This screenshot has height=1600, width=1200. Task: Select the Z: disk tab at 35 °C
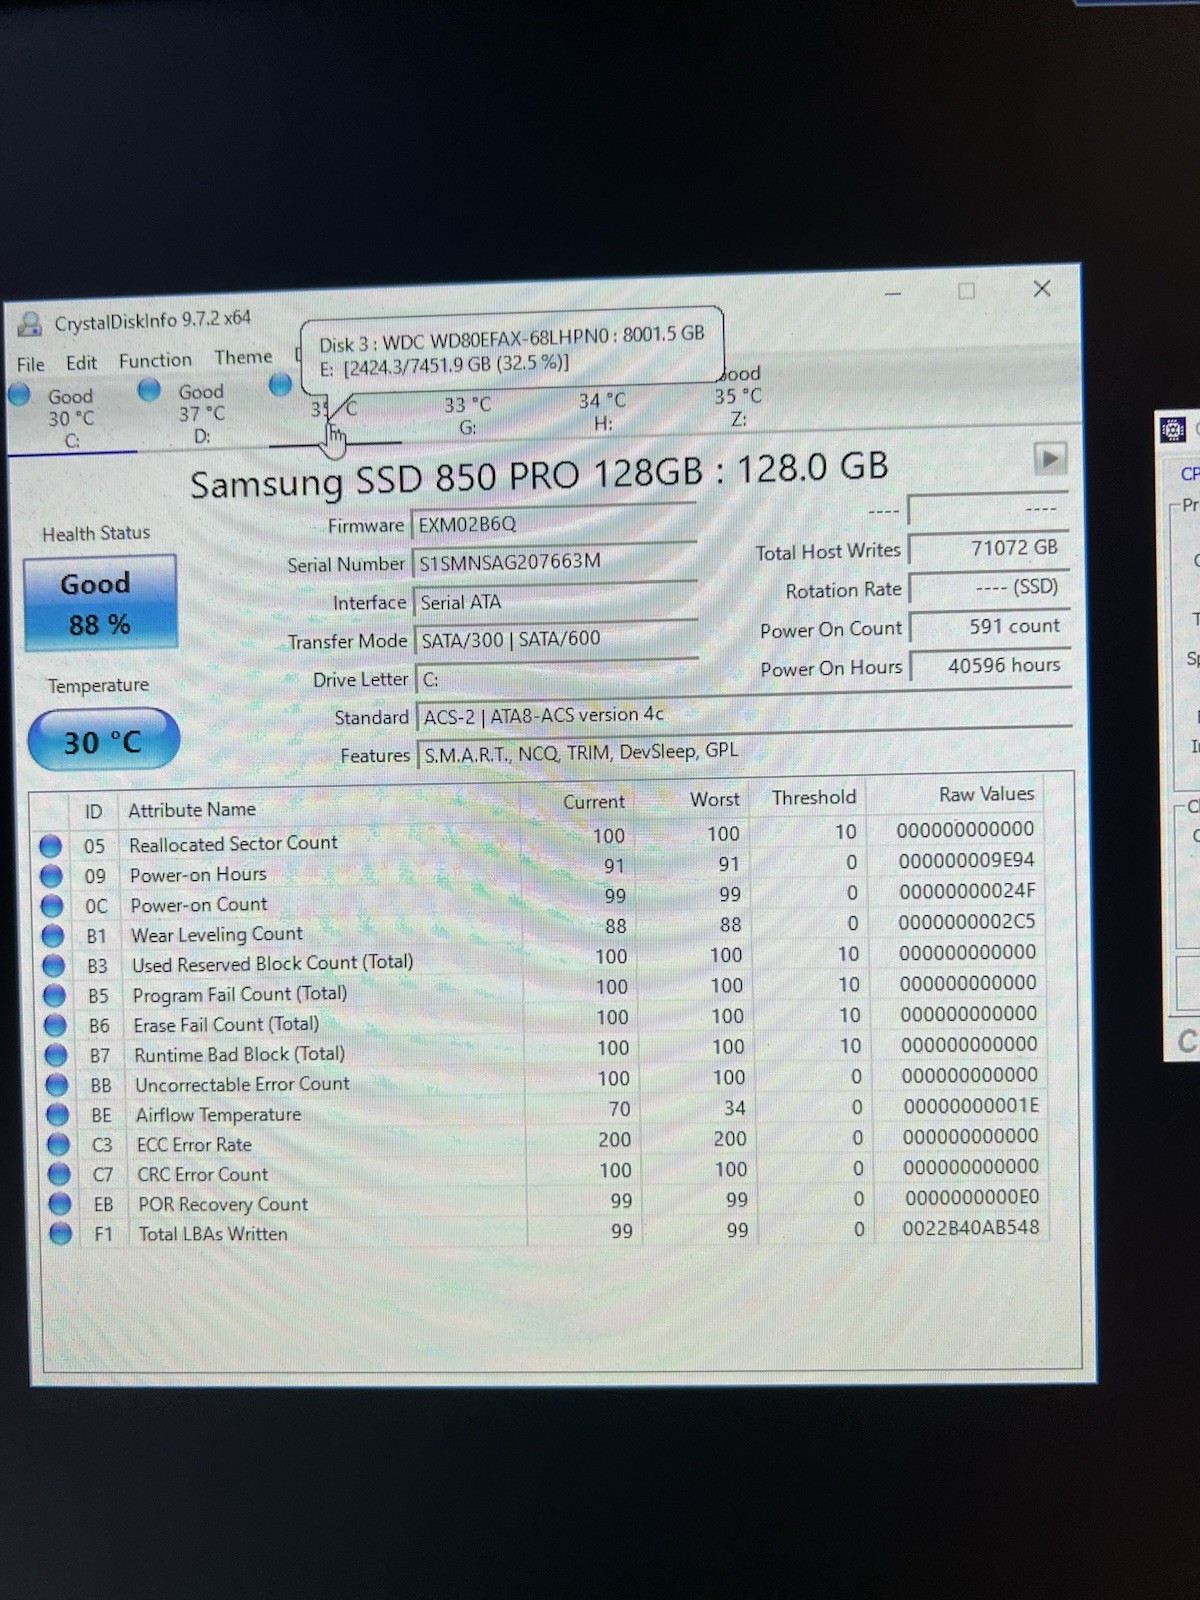[738, 396]
